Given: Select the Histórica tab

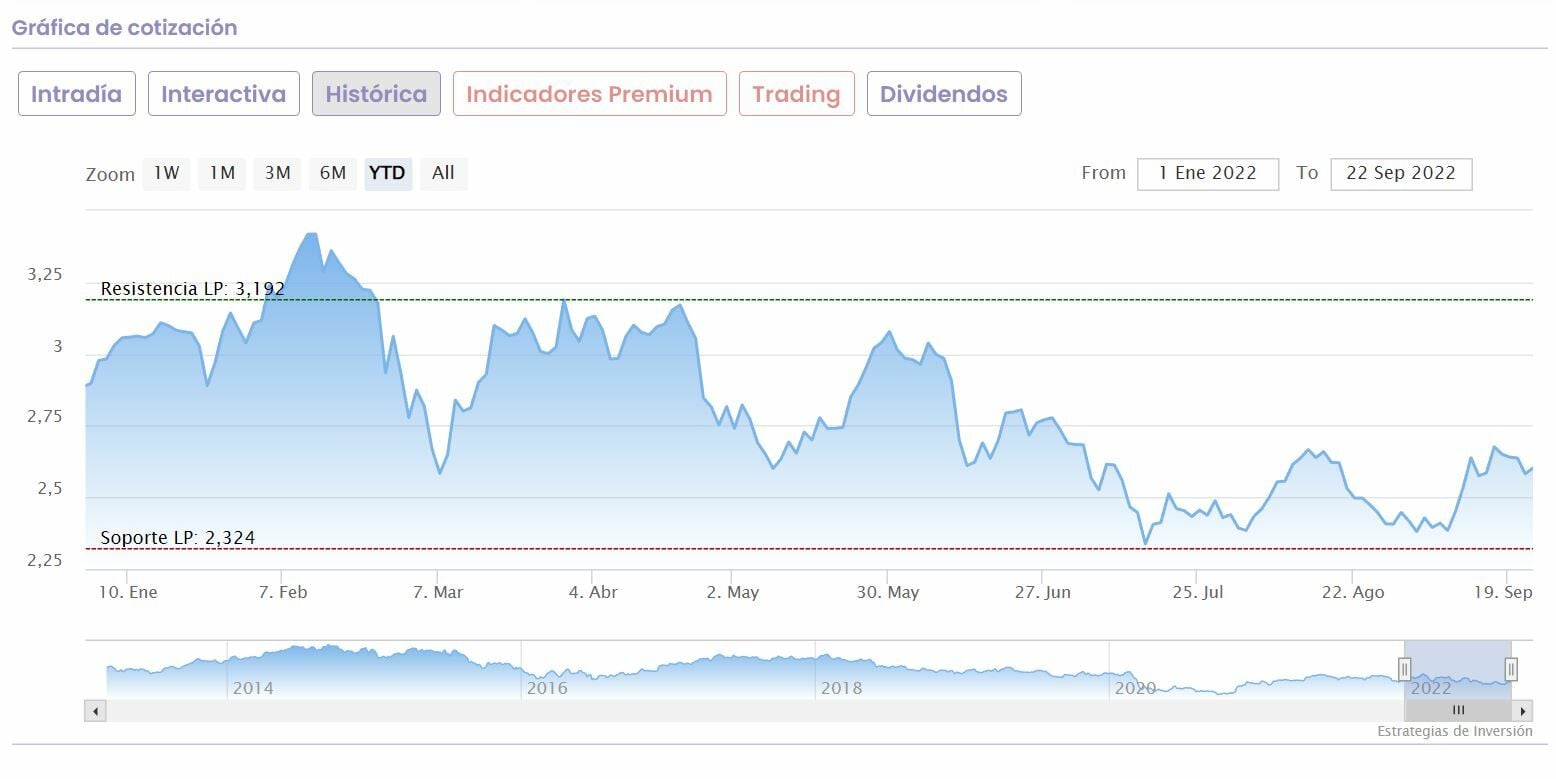Looking at the screenshot, I should 376,94.
